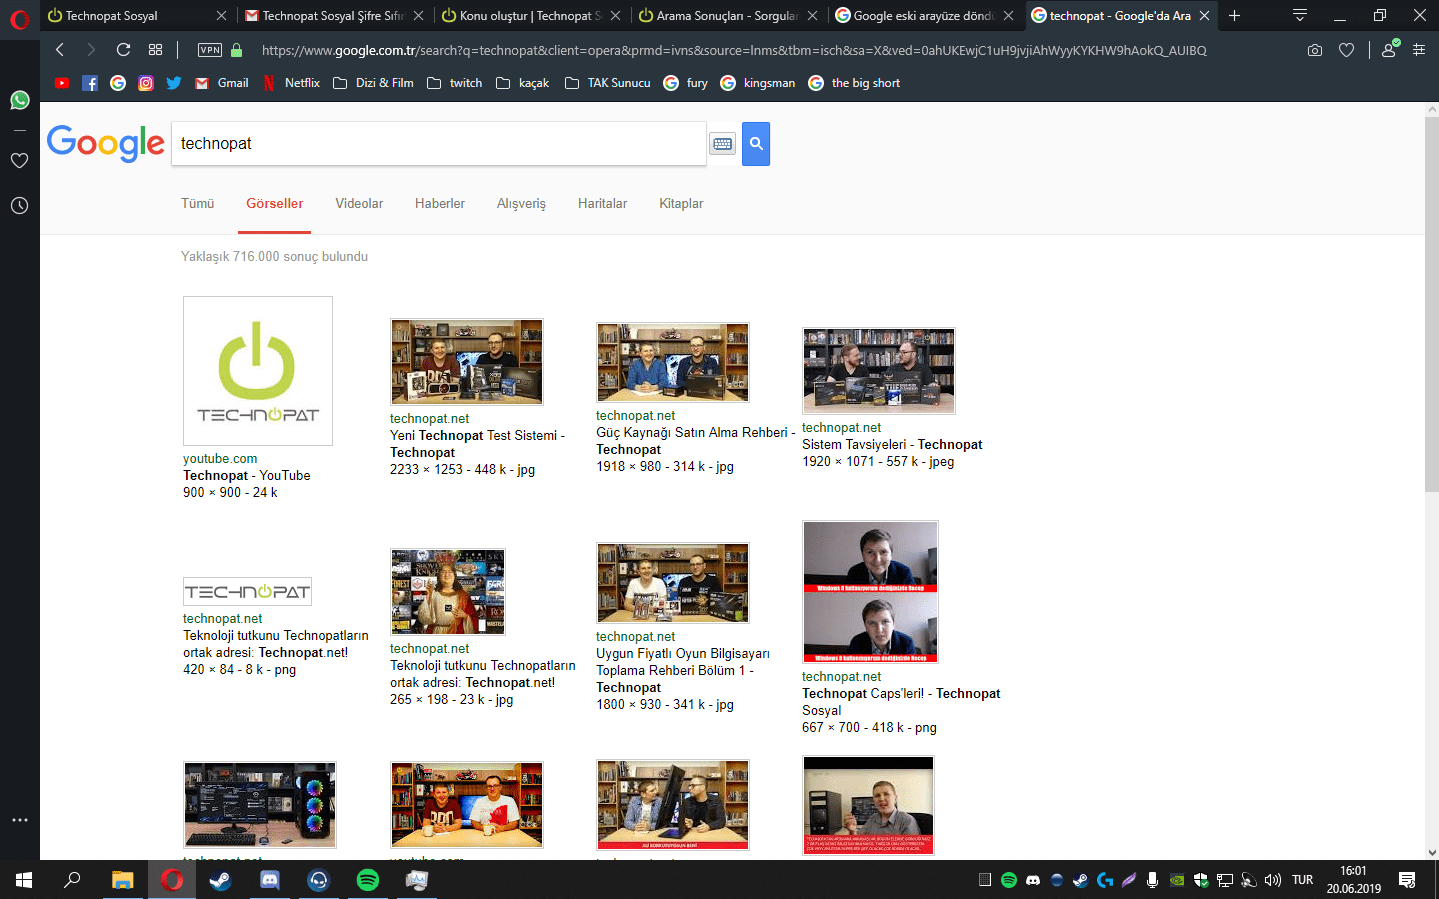Take a snapshot with the camera icon

click(x=1315, y=50)
